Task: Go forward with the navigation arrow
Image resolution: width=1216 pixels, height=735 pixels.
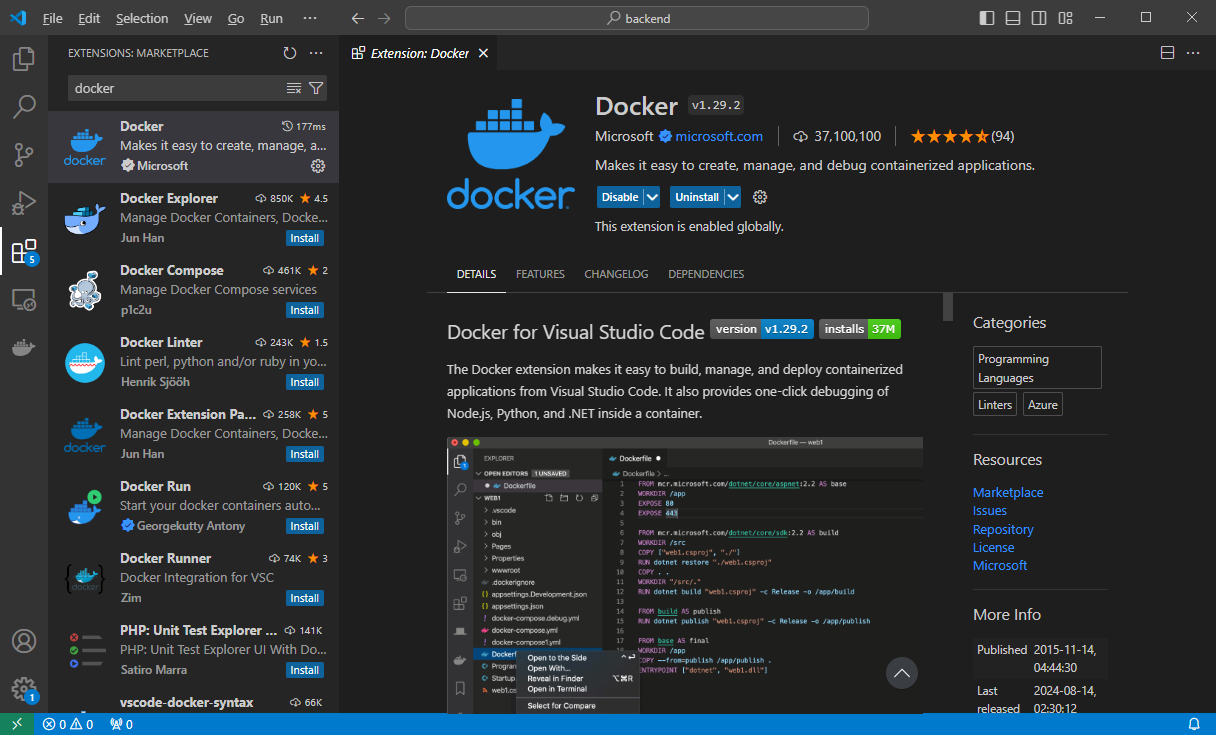Action: tap(385, 18)
